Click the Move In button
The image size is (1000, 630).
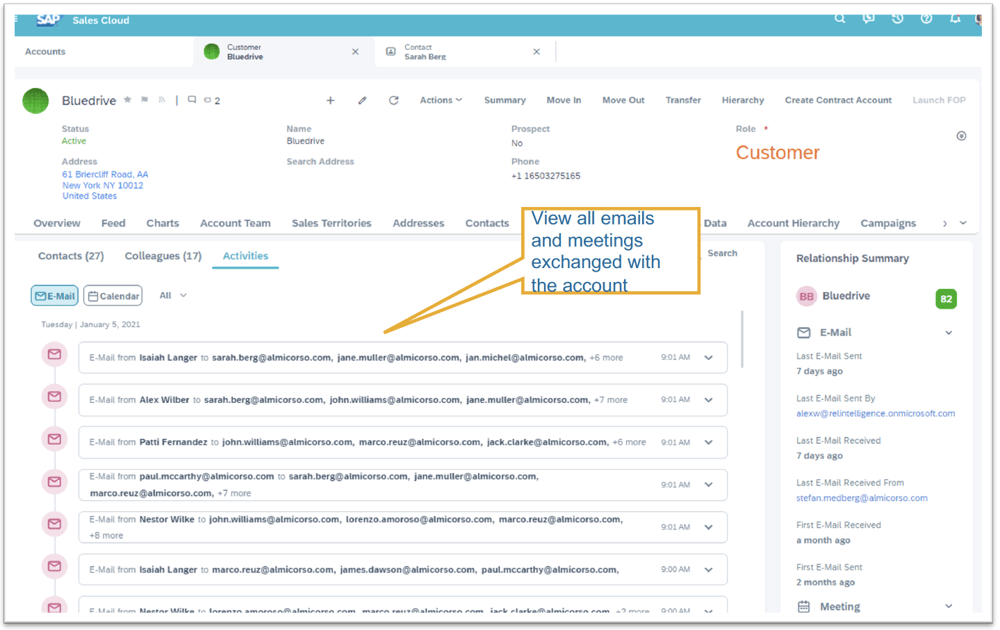point(564,100)
